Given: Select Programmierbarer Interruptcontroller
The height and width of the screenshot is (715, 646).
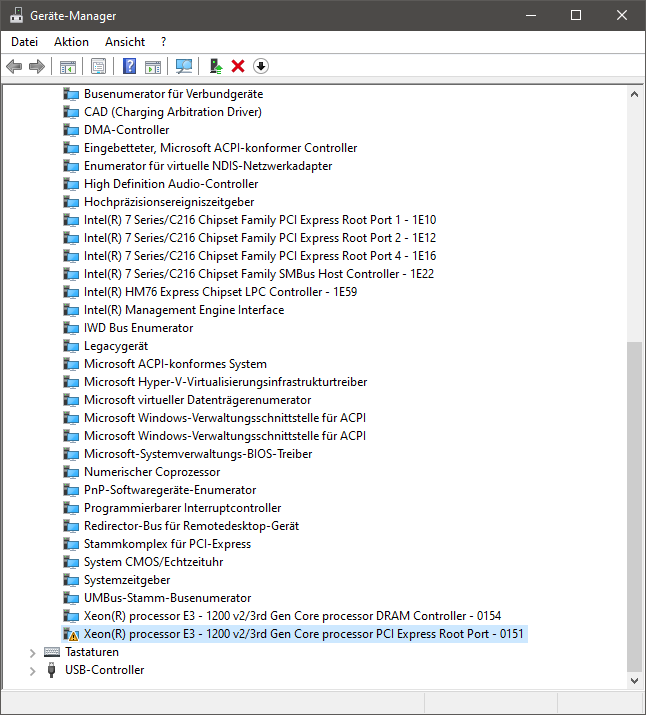Looking at the screenshot, I should click(x=183, y=508).
